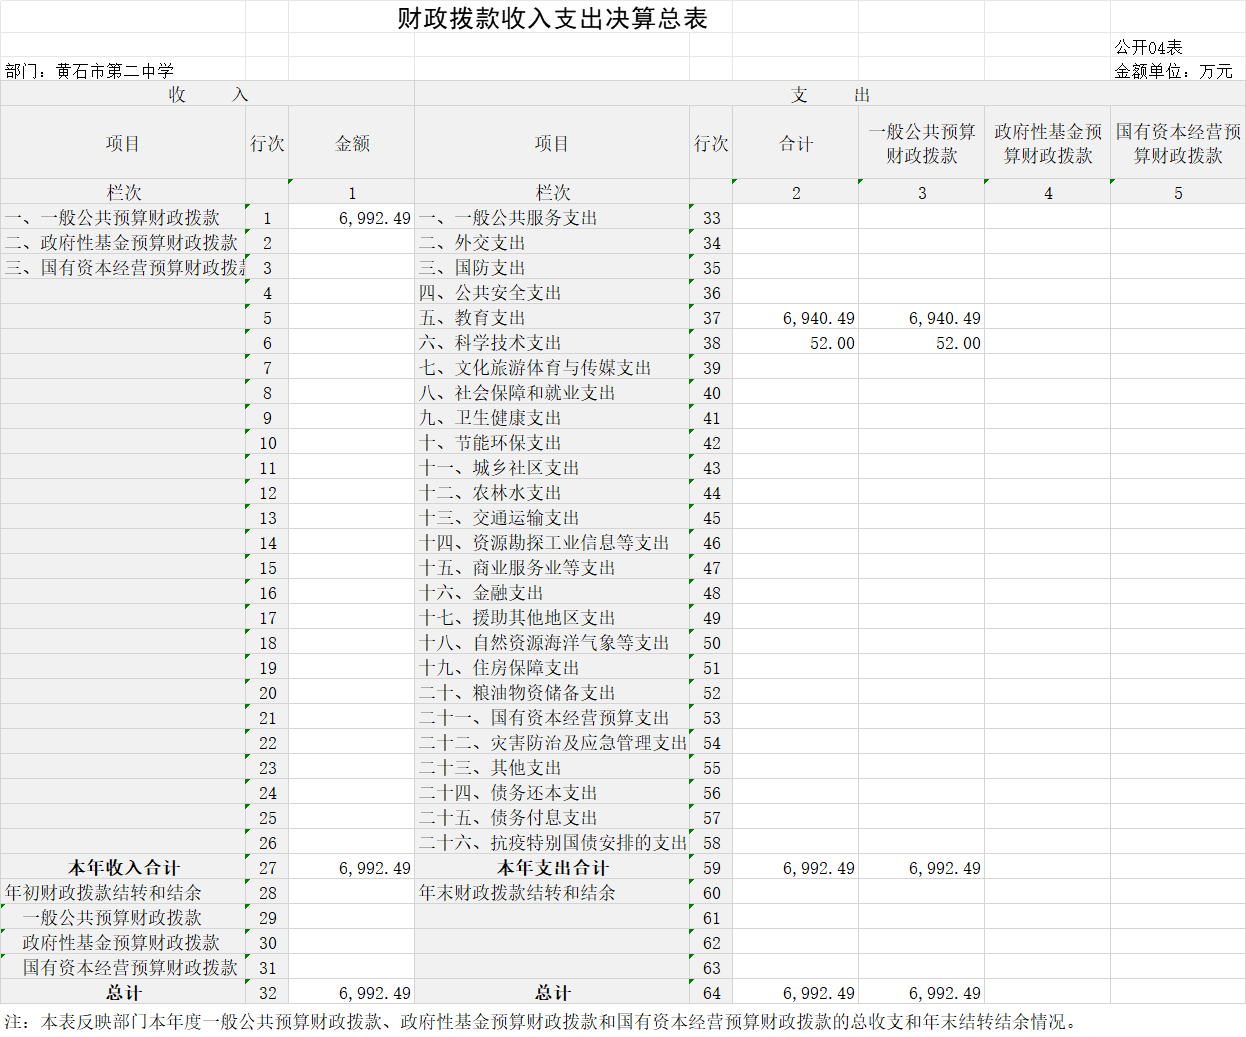Click the "本年支出合计" cell
Viewport: 1246px width, 1037px height.
(x=551, y=868)
